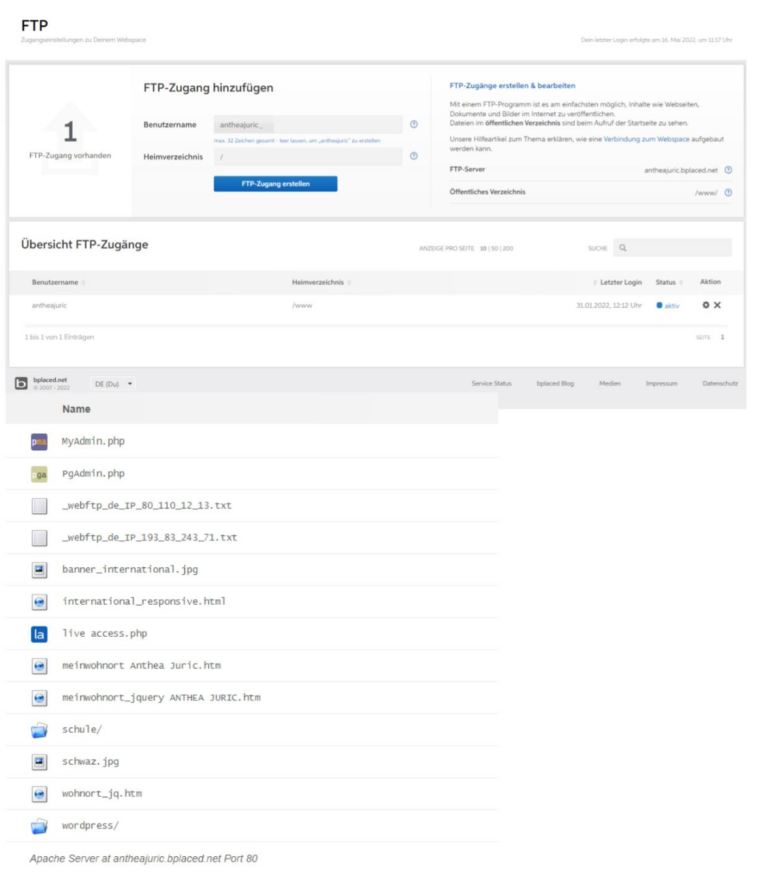The width and height of the screenshot is (768, 880).
Task: Click the pma icon for MyAdmin.php
Action: pos(39,441)
